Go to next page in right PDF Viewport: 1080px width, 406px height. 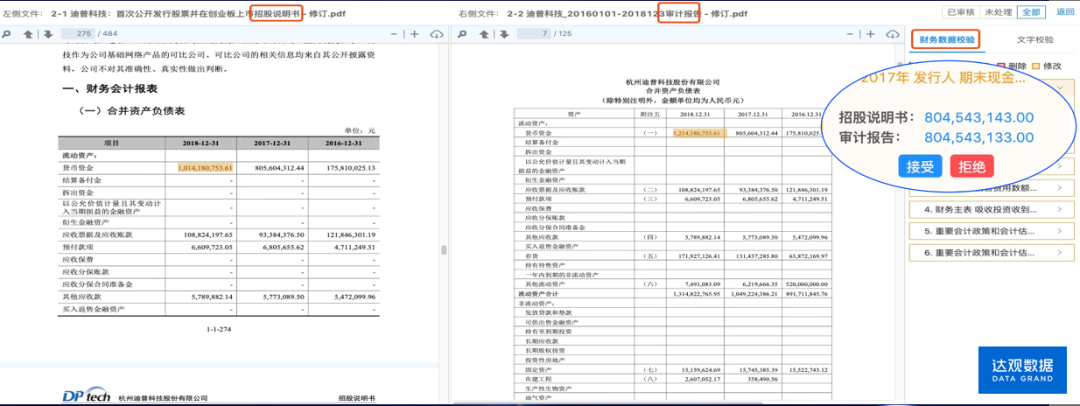(504, 34)
